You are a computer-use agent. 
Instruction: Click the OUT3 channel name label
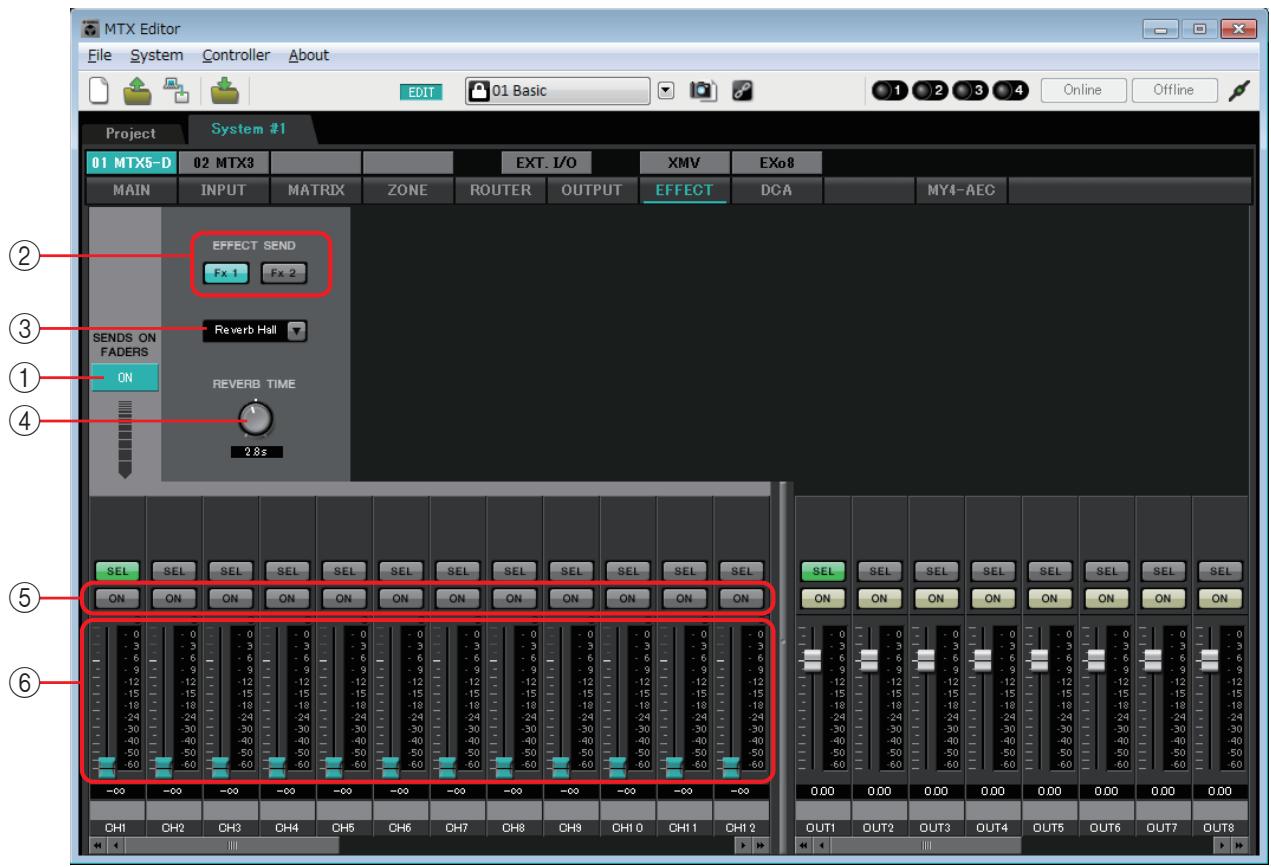(x=937, y=828)
